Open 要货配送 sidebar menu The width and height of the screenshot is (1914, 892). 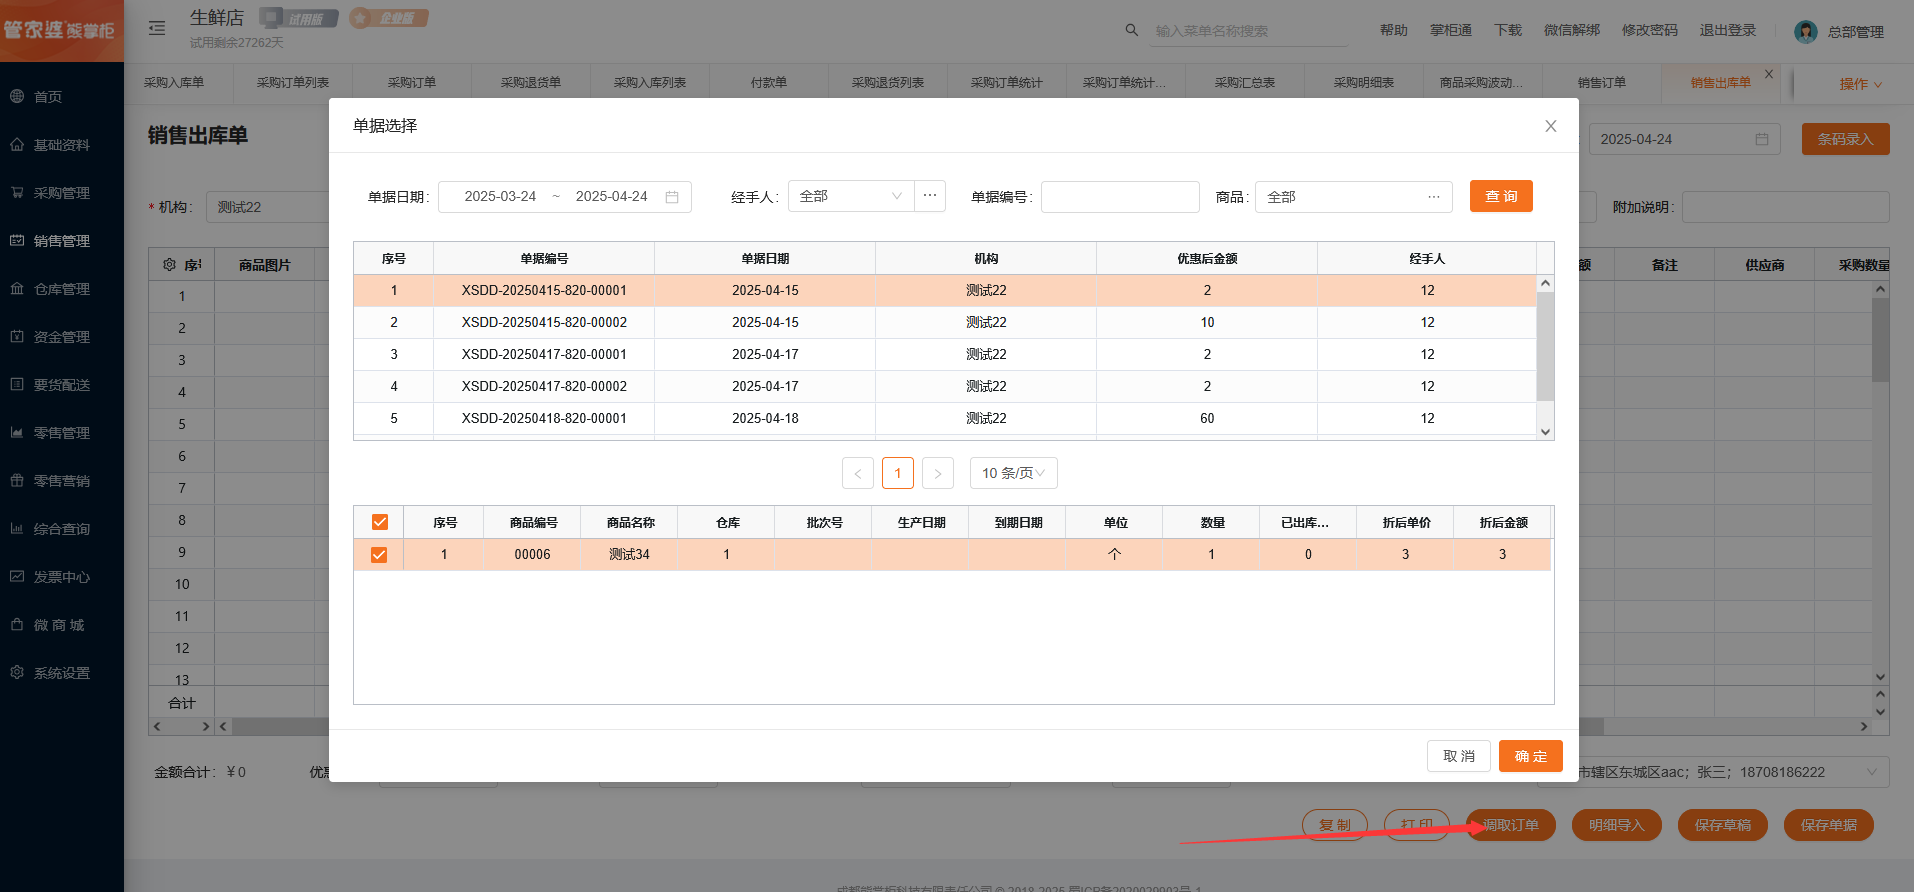click(x=61, y=385)
